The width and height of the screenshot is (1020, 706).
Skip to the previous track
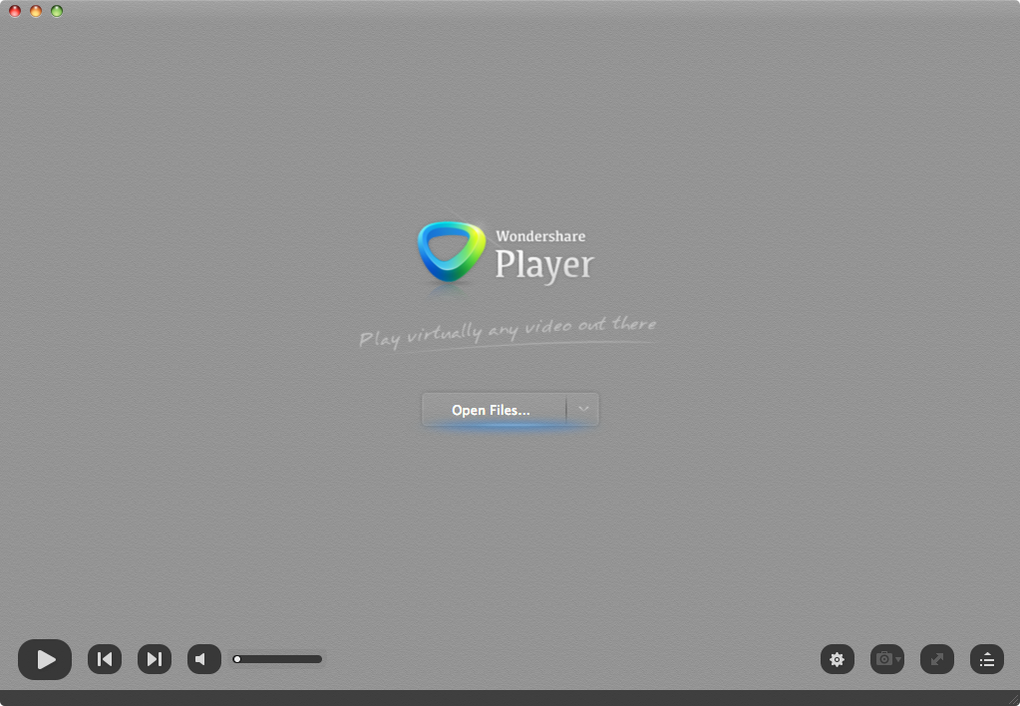click(x=105, y=659)
